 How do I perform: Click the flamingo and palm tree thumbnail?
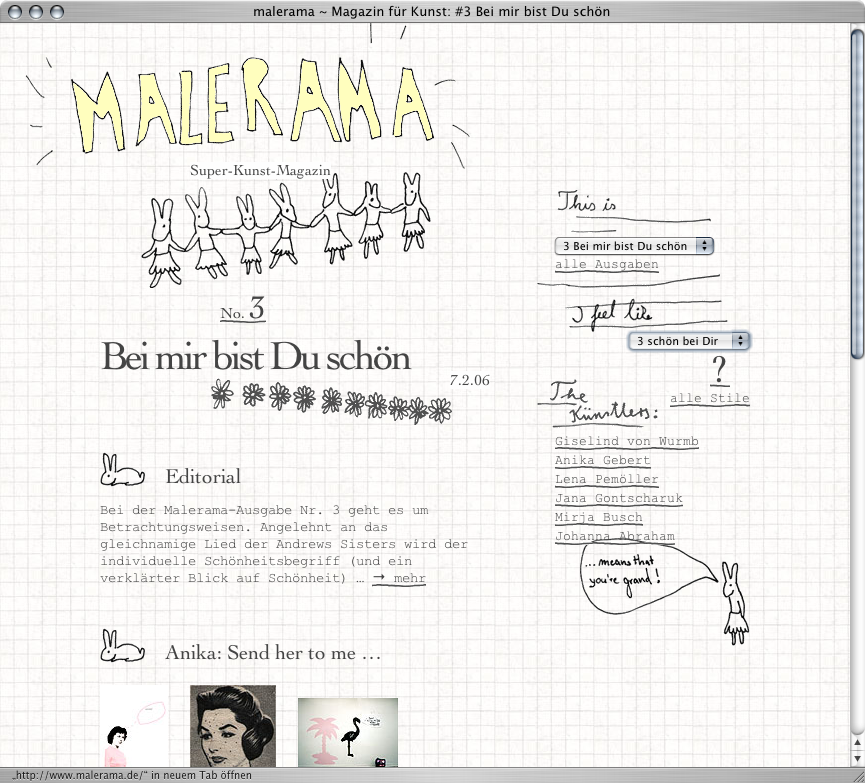click(347, 730)
